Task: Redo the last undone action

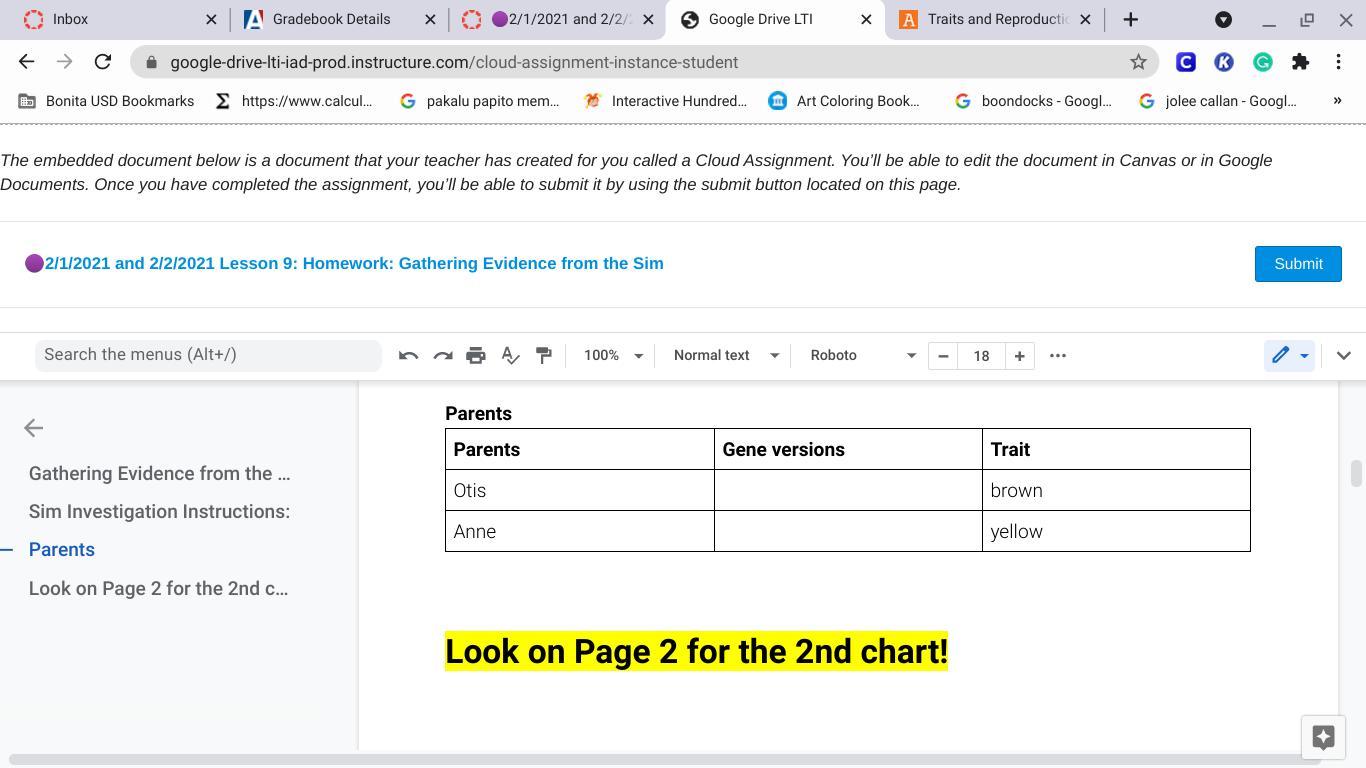Action: coord(442,355)
